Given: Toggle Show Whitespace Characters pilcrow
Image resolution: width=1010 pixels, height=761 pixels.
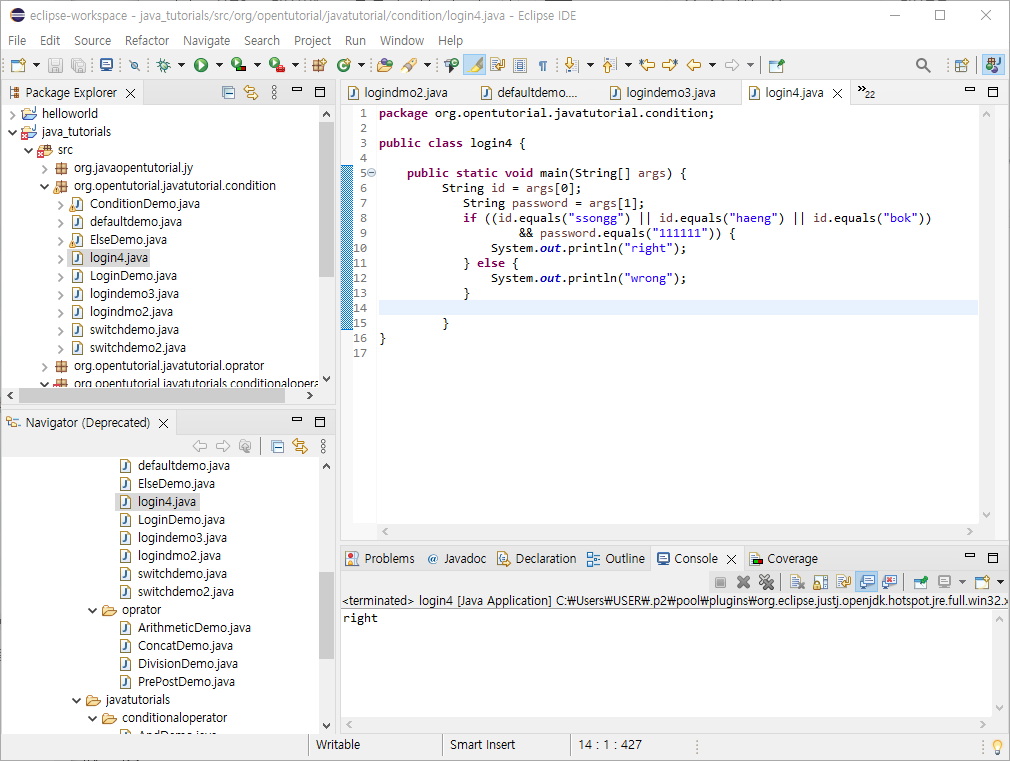Looking at the screenshot, I should 542,65.
